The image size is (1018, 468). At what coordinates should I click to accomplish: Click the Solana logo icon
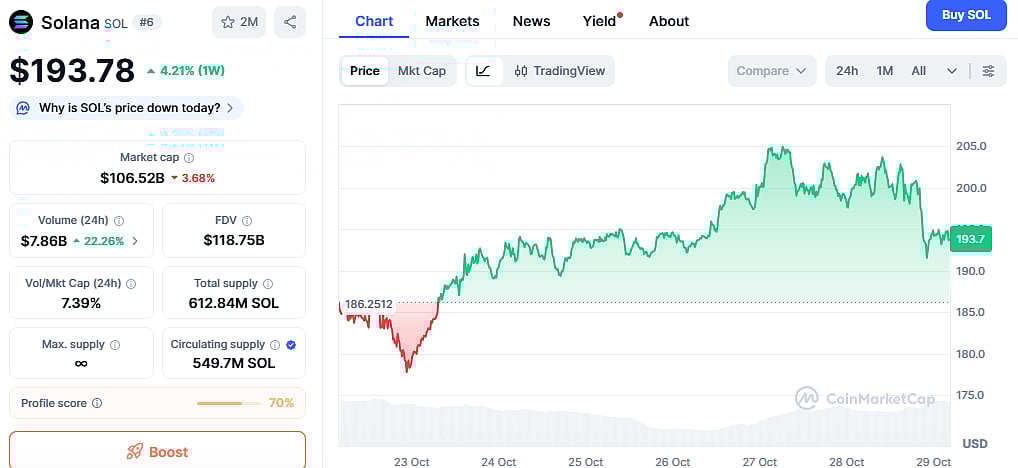pyautogui.click(x=21, y=22)
